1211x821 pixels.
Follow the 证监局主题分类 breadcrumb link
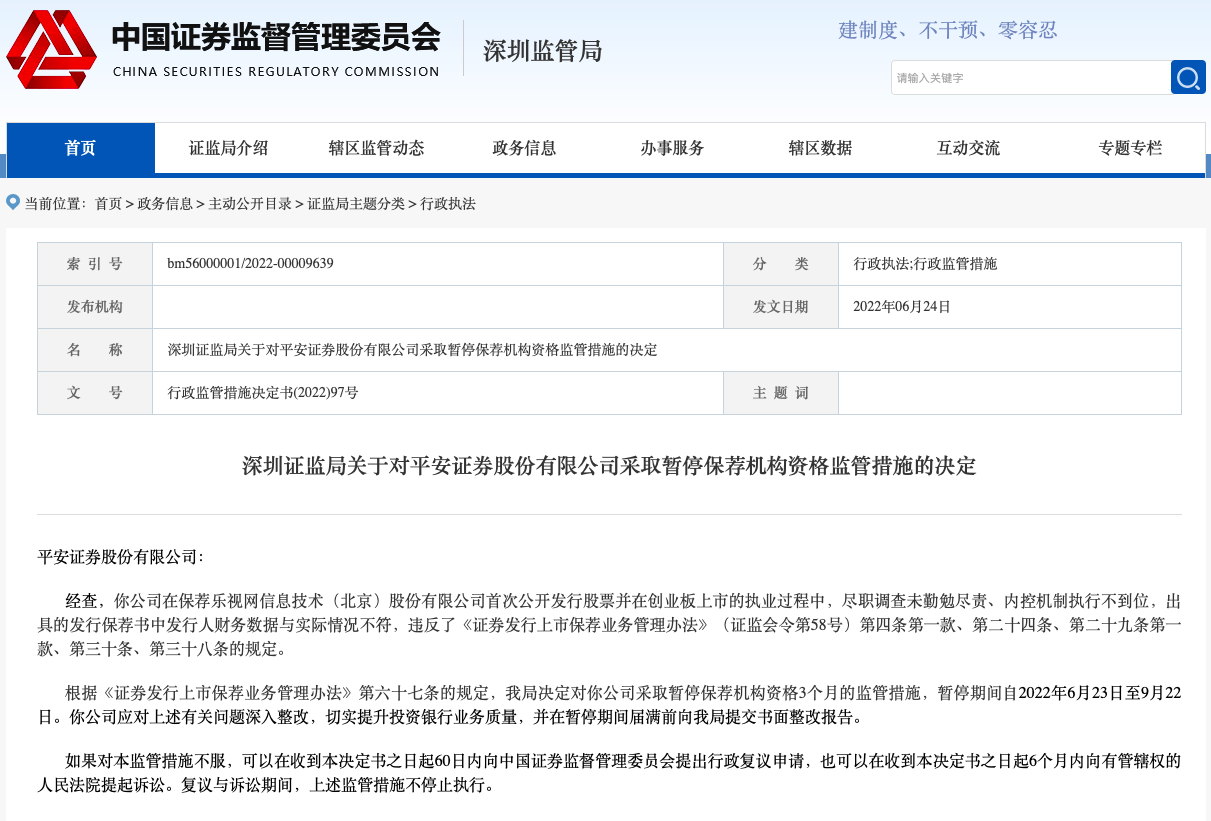pyautogui.click(x=356, y=204)
